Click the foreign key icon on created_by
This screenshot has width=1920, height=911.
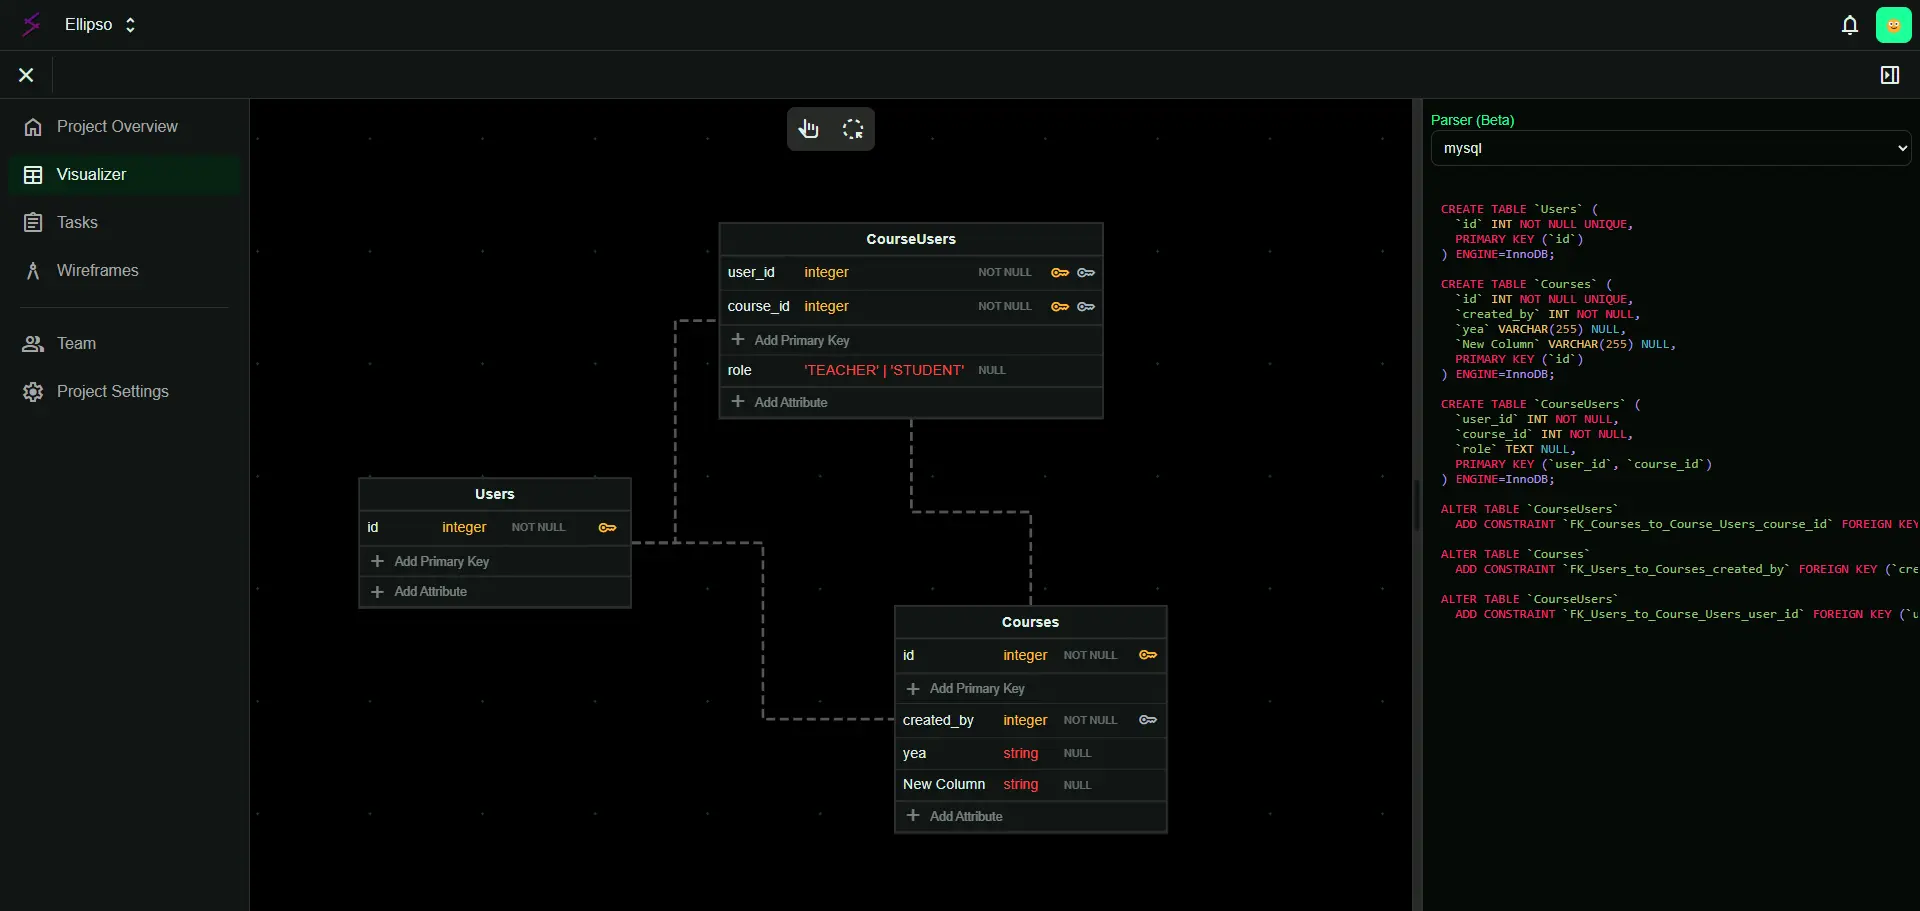click(x=1148, y=720)
